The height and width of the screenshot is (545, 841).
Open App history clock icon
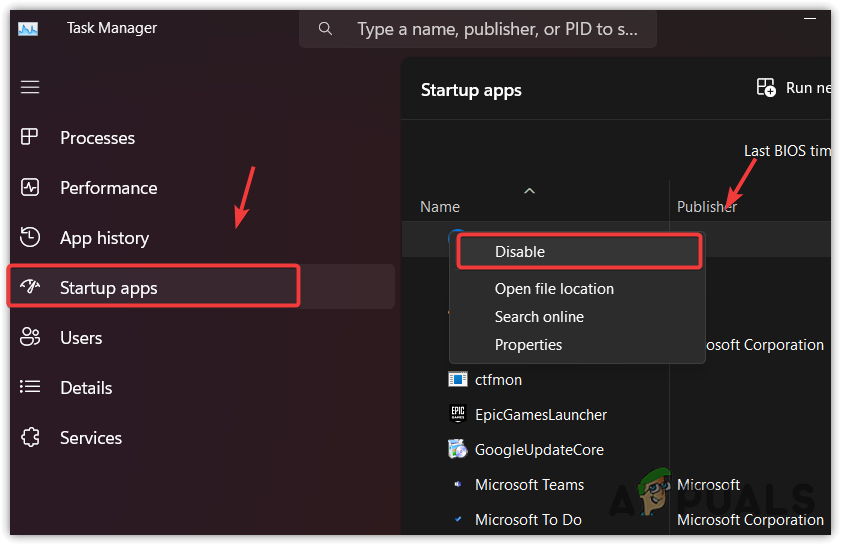30,238
